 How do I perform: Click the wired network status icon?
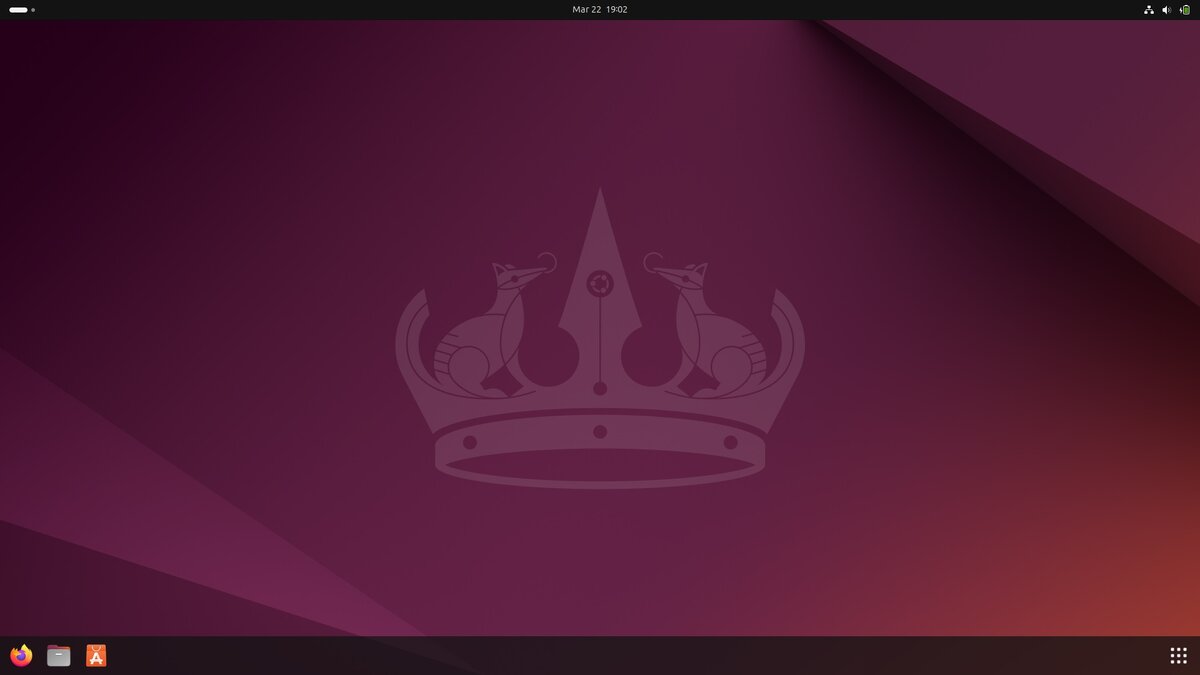click(x=1149, y=10)
